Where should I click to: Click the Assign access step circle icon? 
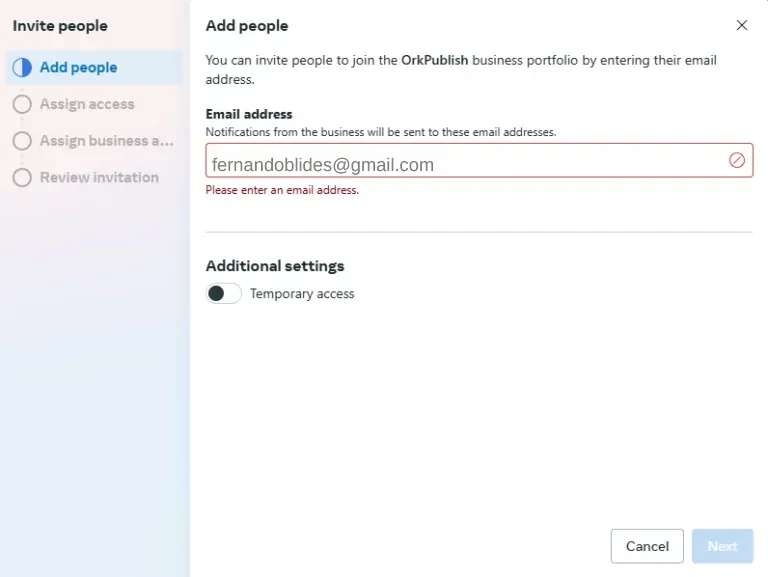pos(22,104)
